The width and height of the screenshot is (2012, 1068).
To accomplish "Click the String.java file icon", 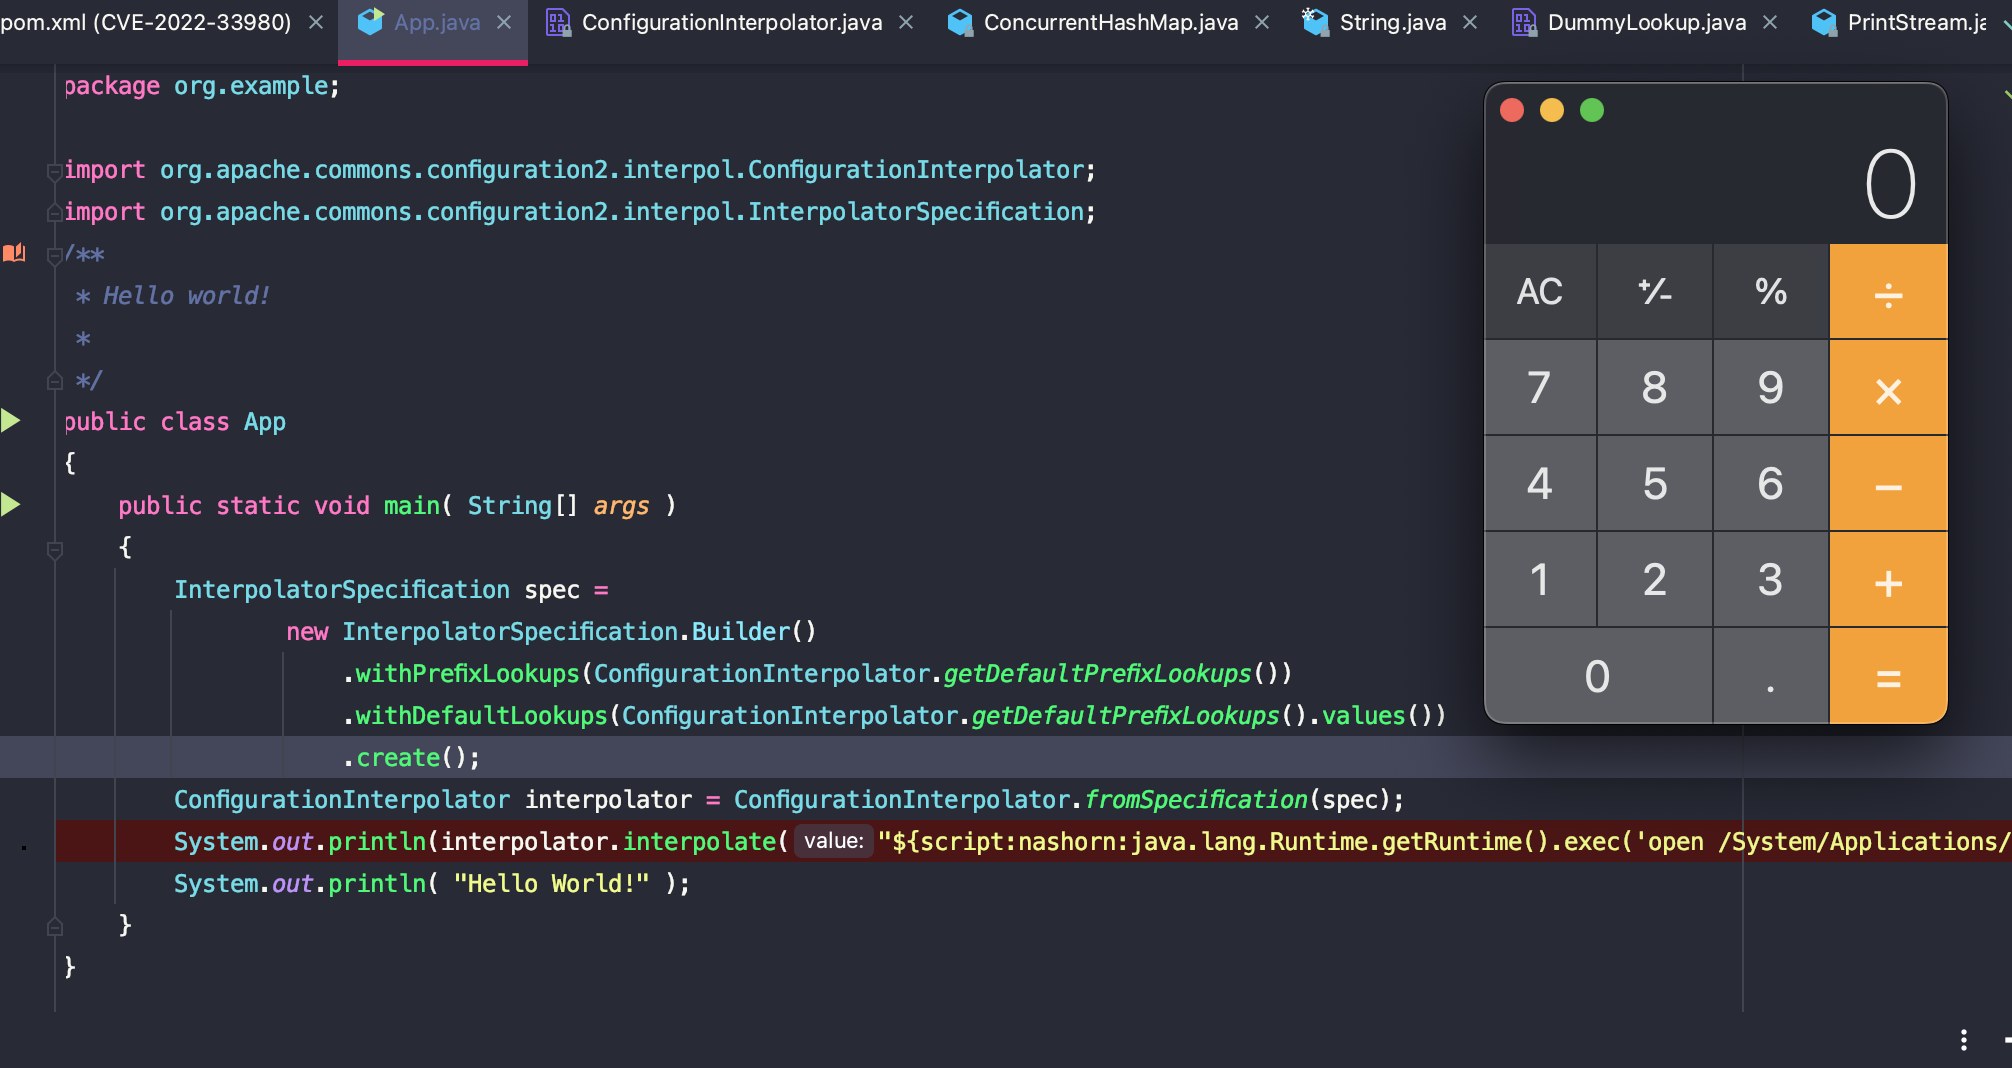I will (1315, 22).
